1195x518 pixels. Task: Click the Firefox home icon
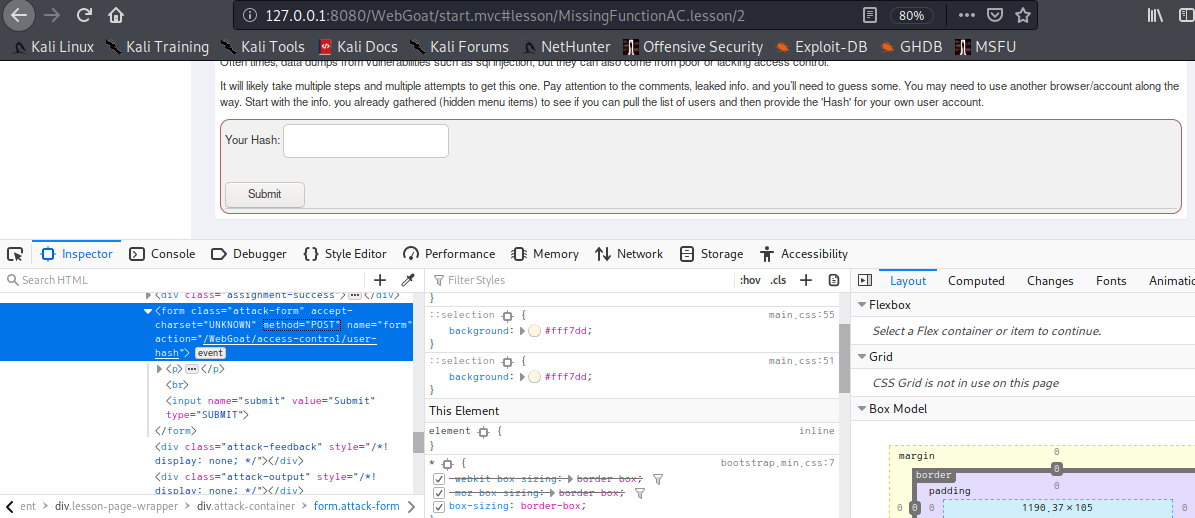[117, 15]
